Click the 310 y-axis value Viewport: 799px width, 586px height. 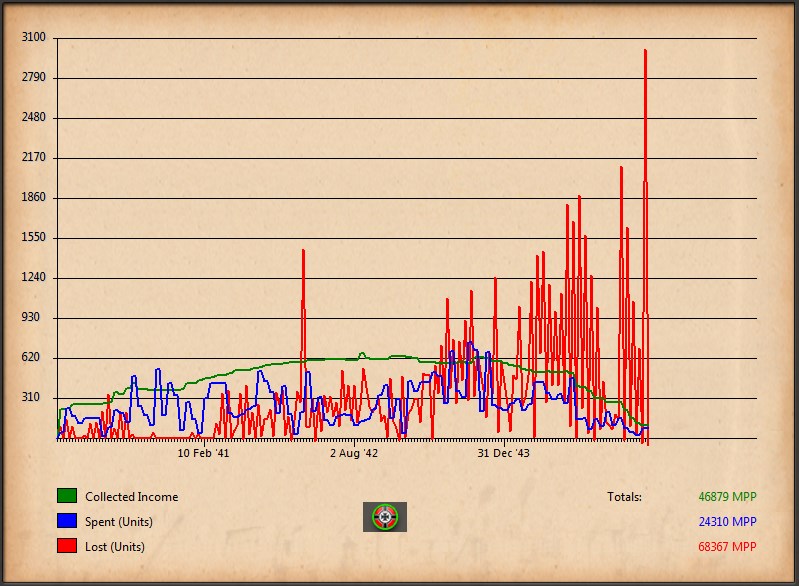pos(31,397)
